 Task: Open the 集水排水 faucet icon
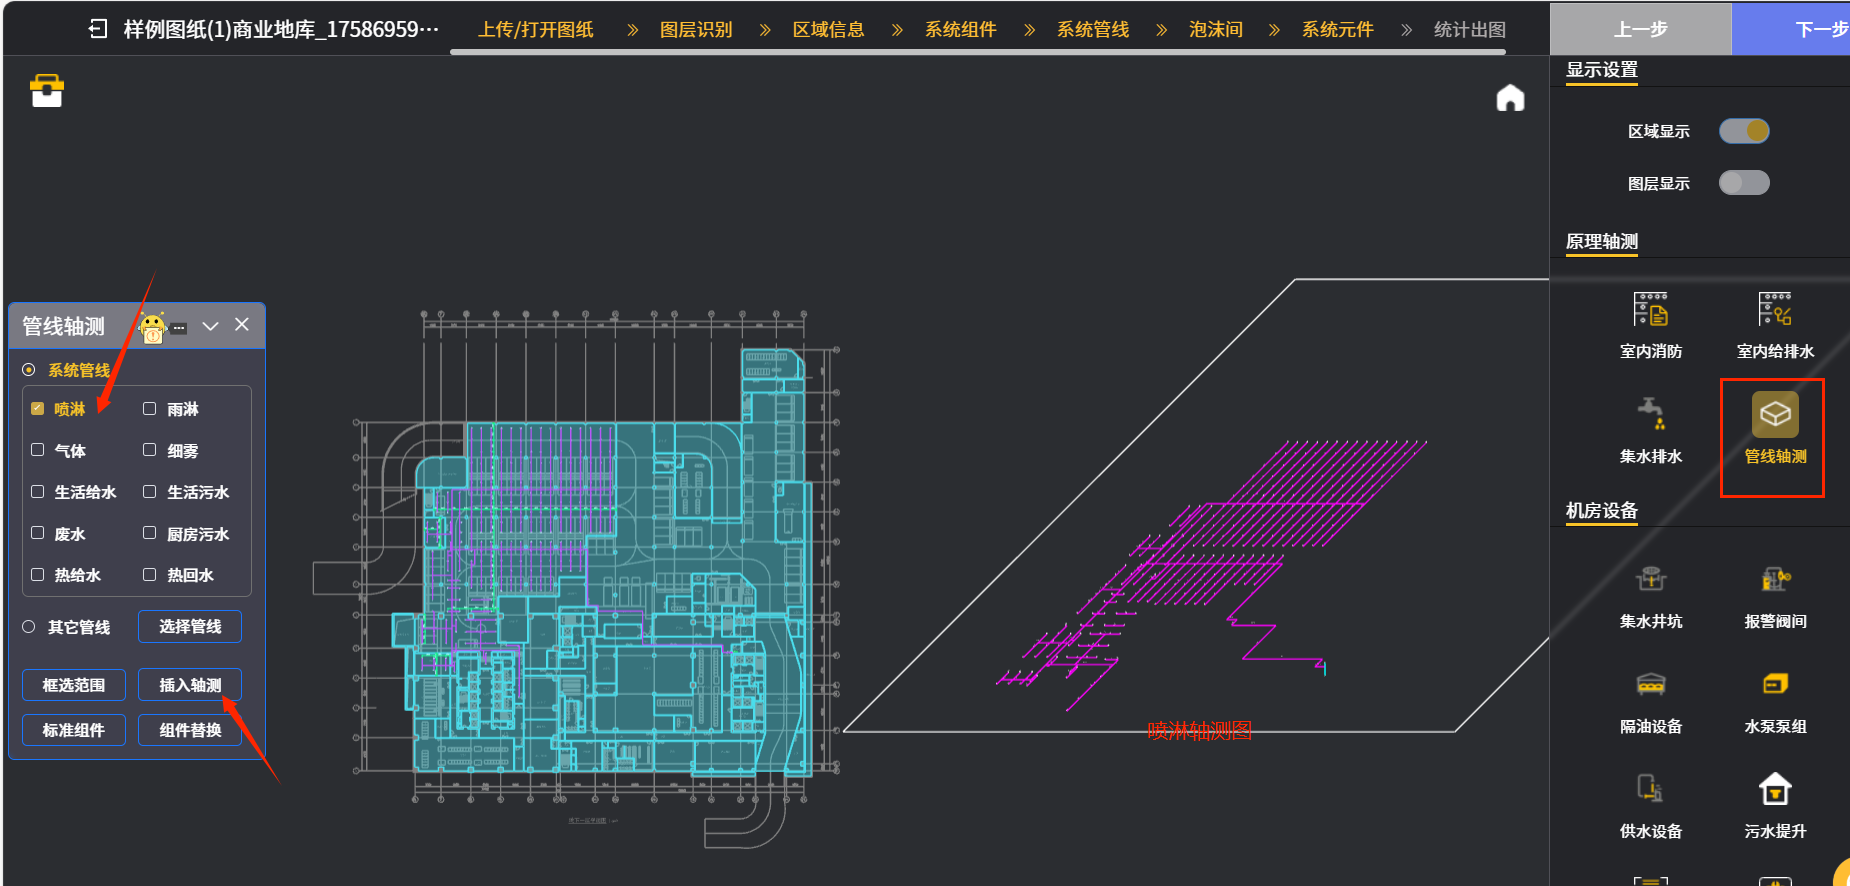tap(1650, 414)
